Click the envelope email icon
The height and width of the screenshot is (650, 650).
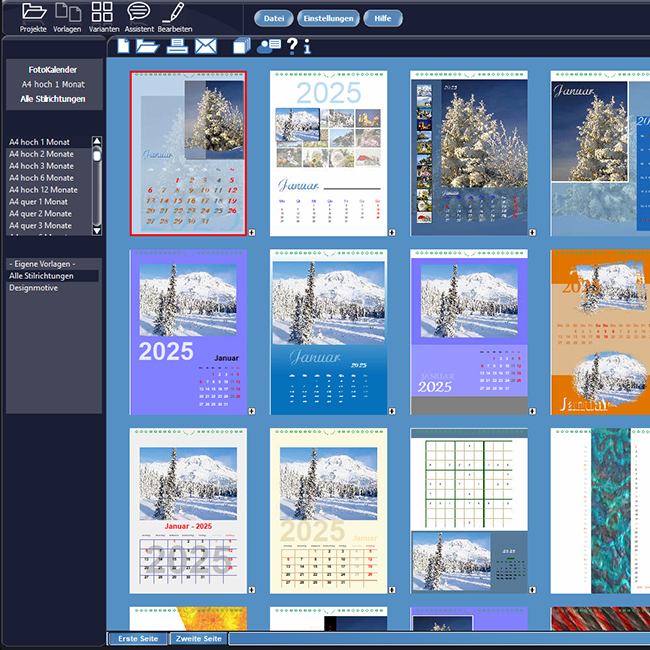[x=206, y=46]
